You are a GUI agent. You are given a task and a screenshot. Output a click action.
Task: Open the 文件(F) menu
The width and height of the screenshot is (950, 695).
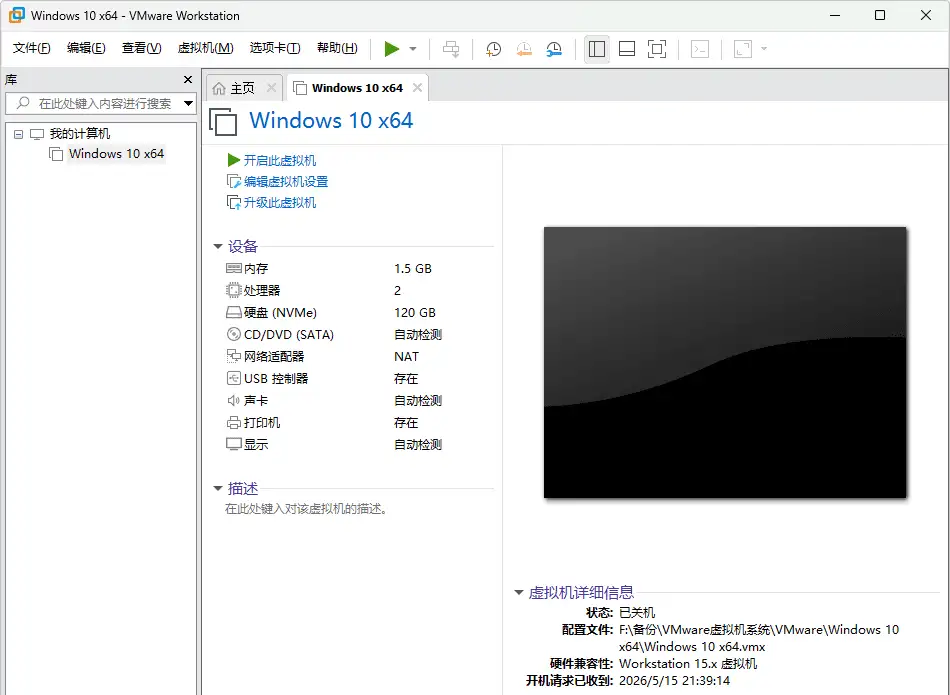(32, 48)
